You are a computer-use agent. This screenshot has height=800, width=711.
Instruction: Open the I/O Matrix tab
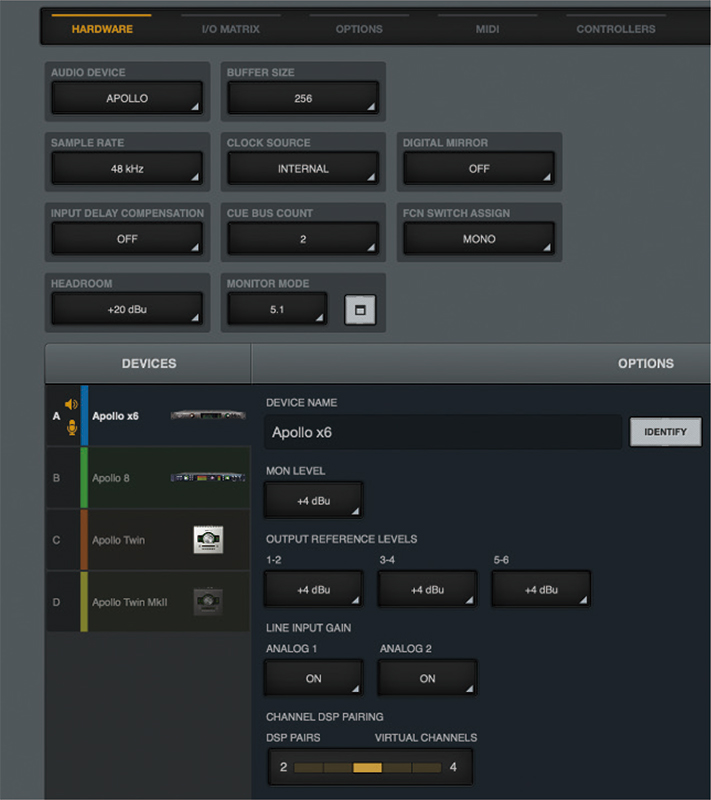231,29
